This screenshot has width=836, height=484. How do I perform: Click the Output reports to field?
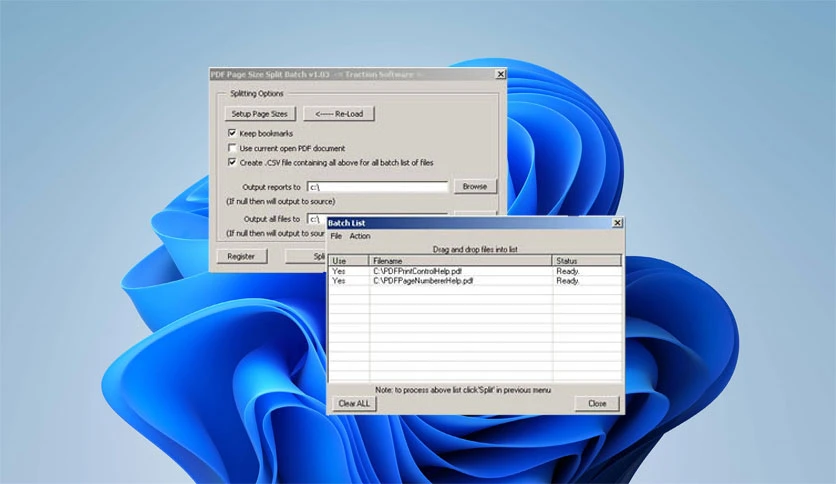pyautogui.click(x=377, y=187)
